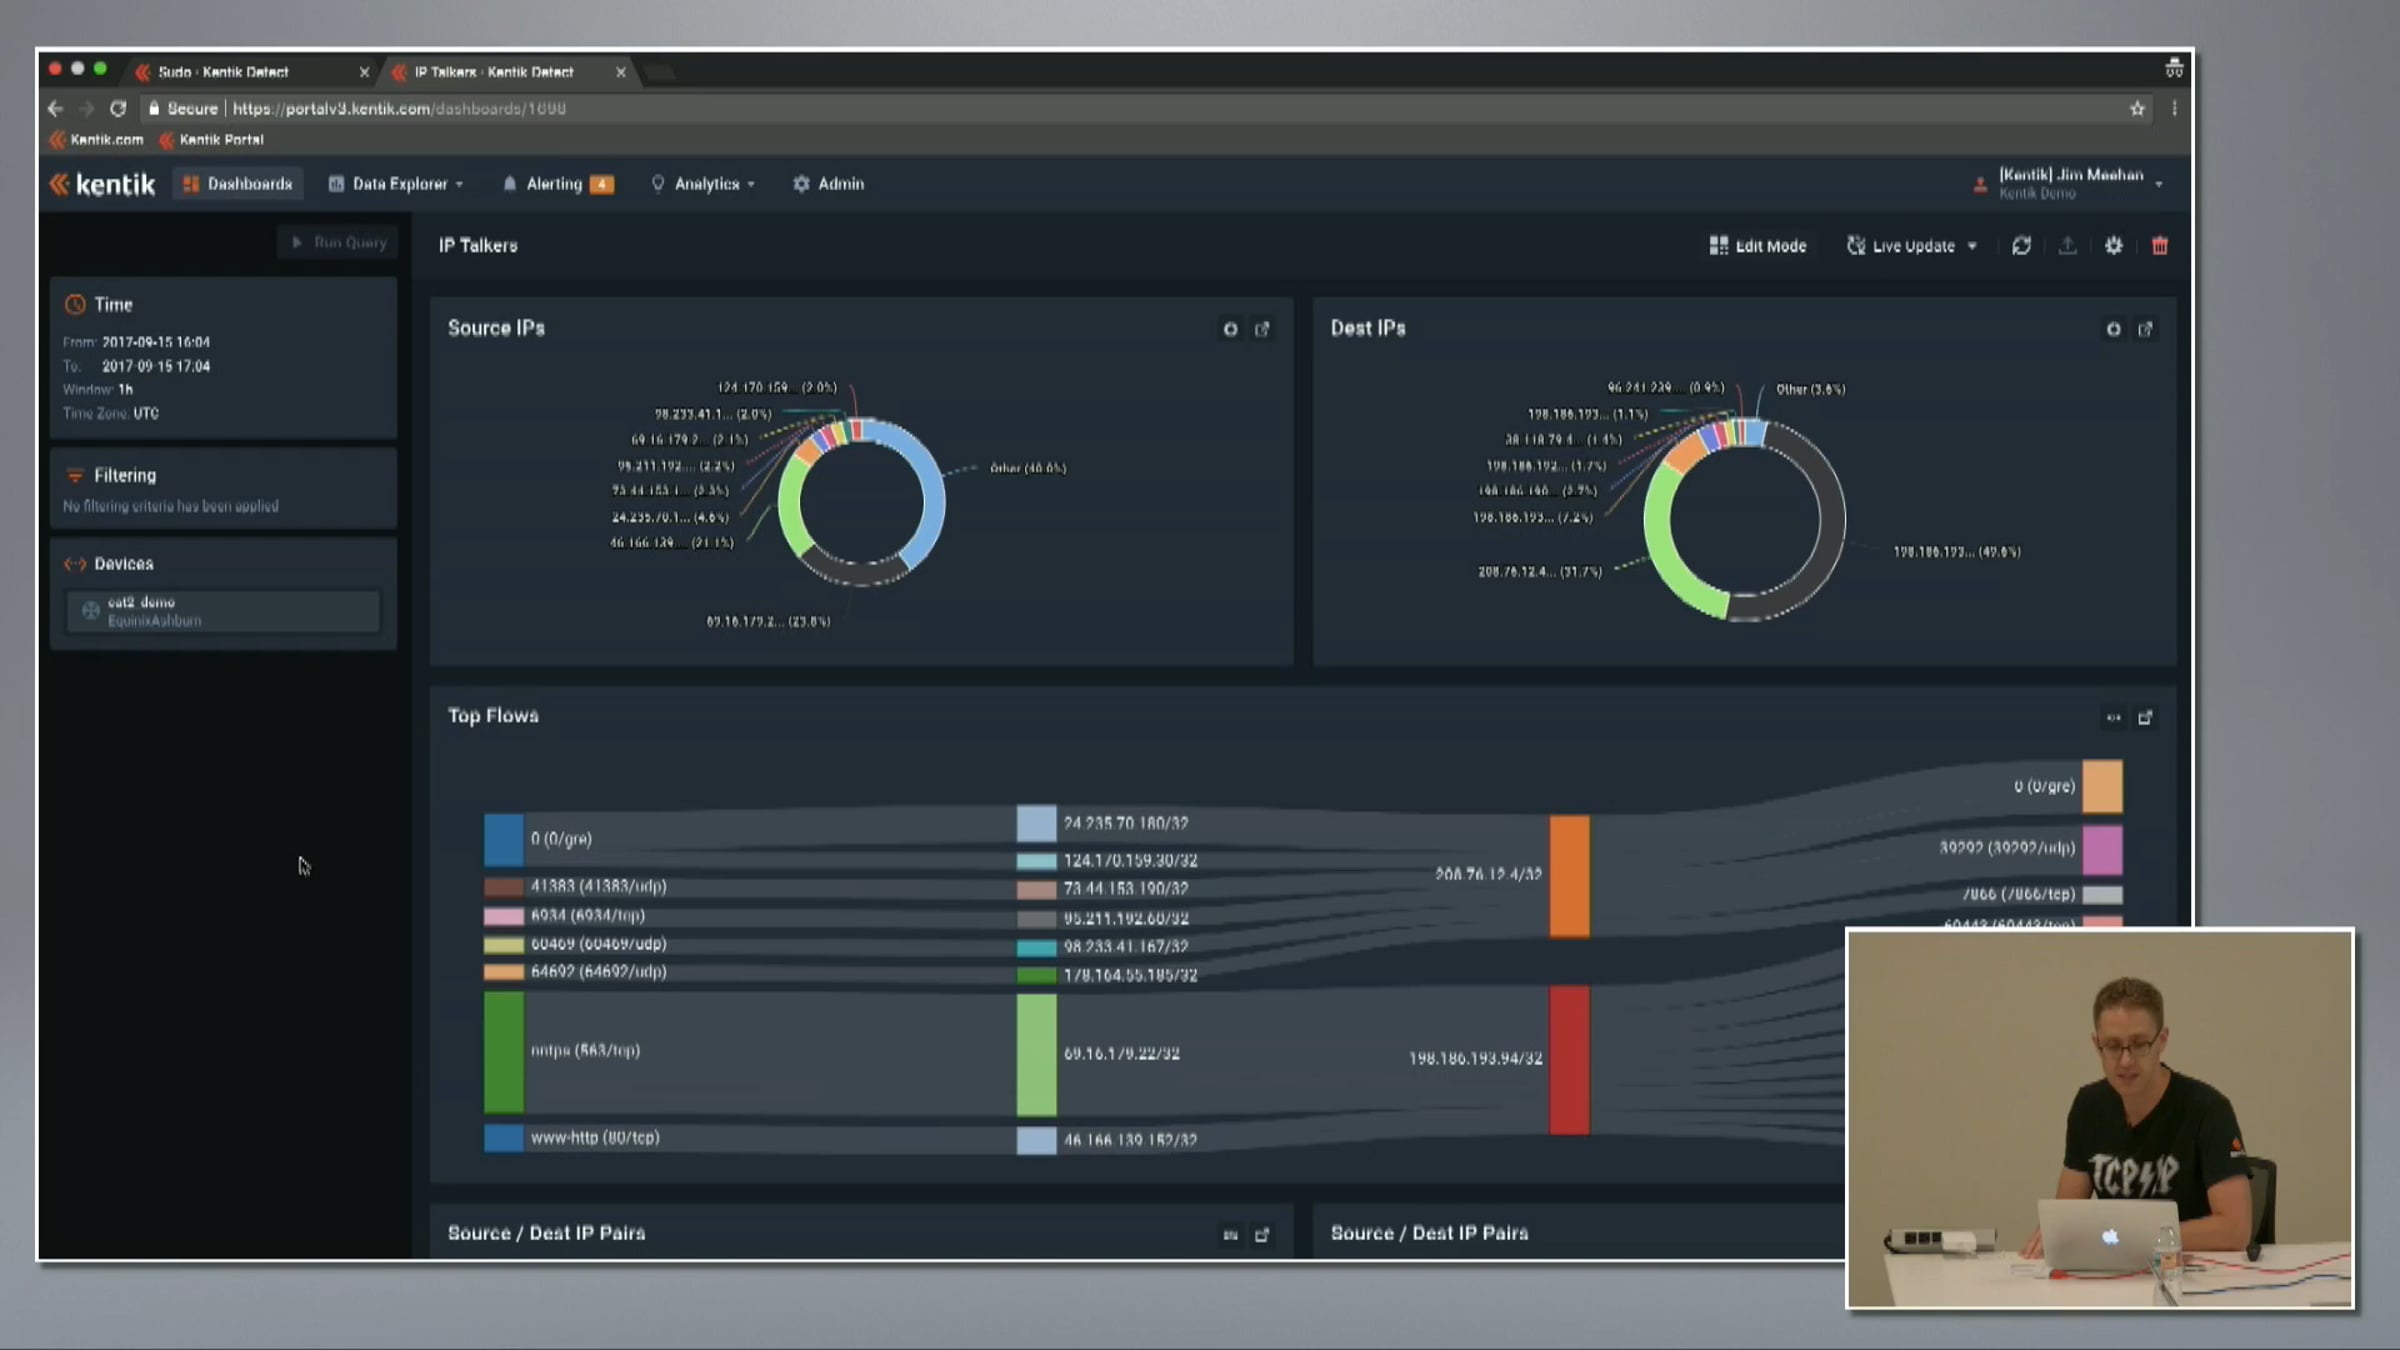Click the browser bookmark star icon
The height and width of the screenshot is (1350, 2400).
pos(2137,109)
